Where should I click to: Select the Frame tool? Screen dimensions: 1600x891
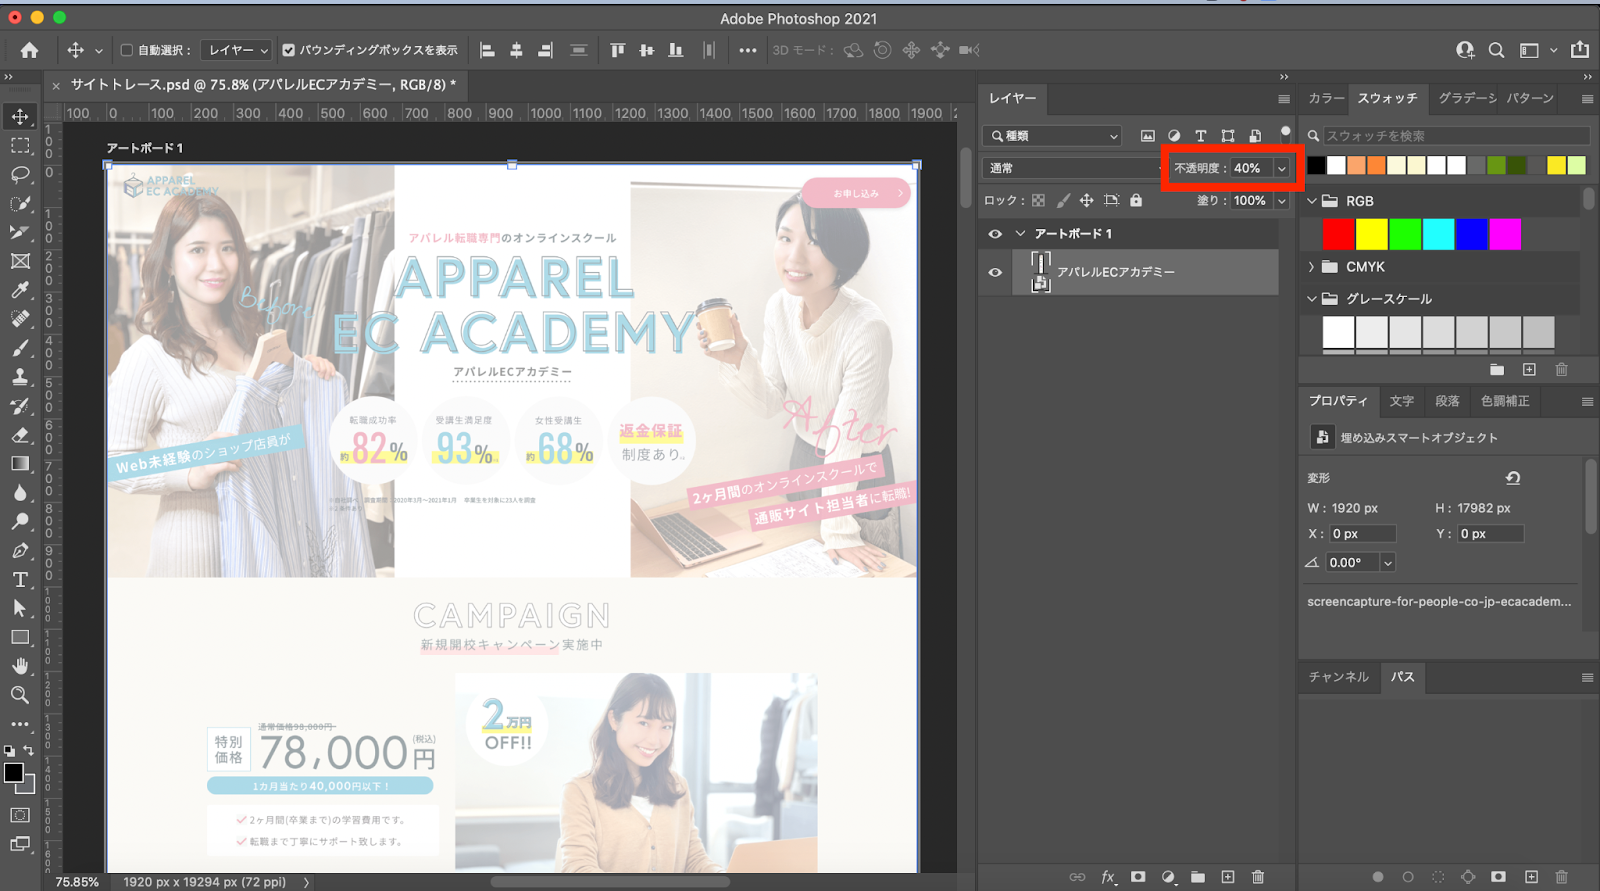tap(20, 262)
